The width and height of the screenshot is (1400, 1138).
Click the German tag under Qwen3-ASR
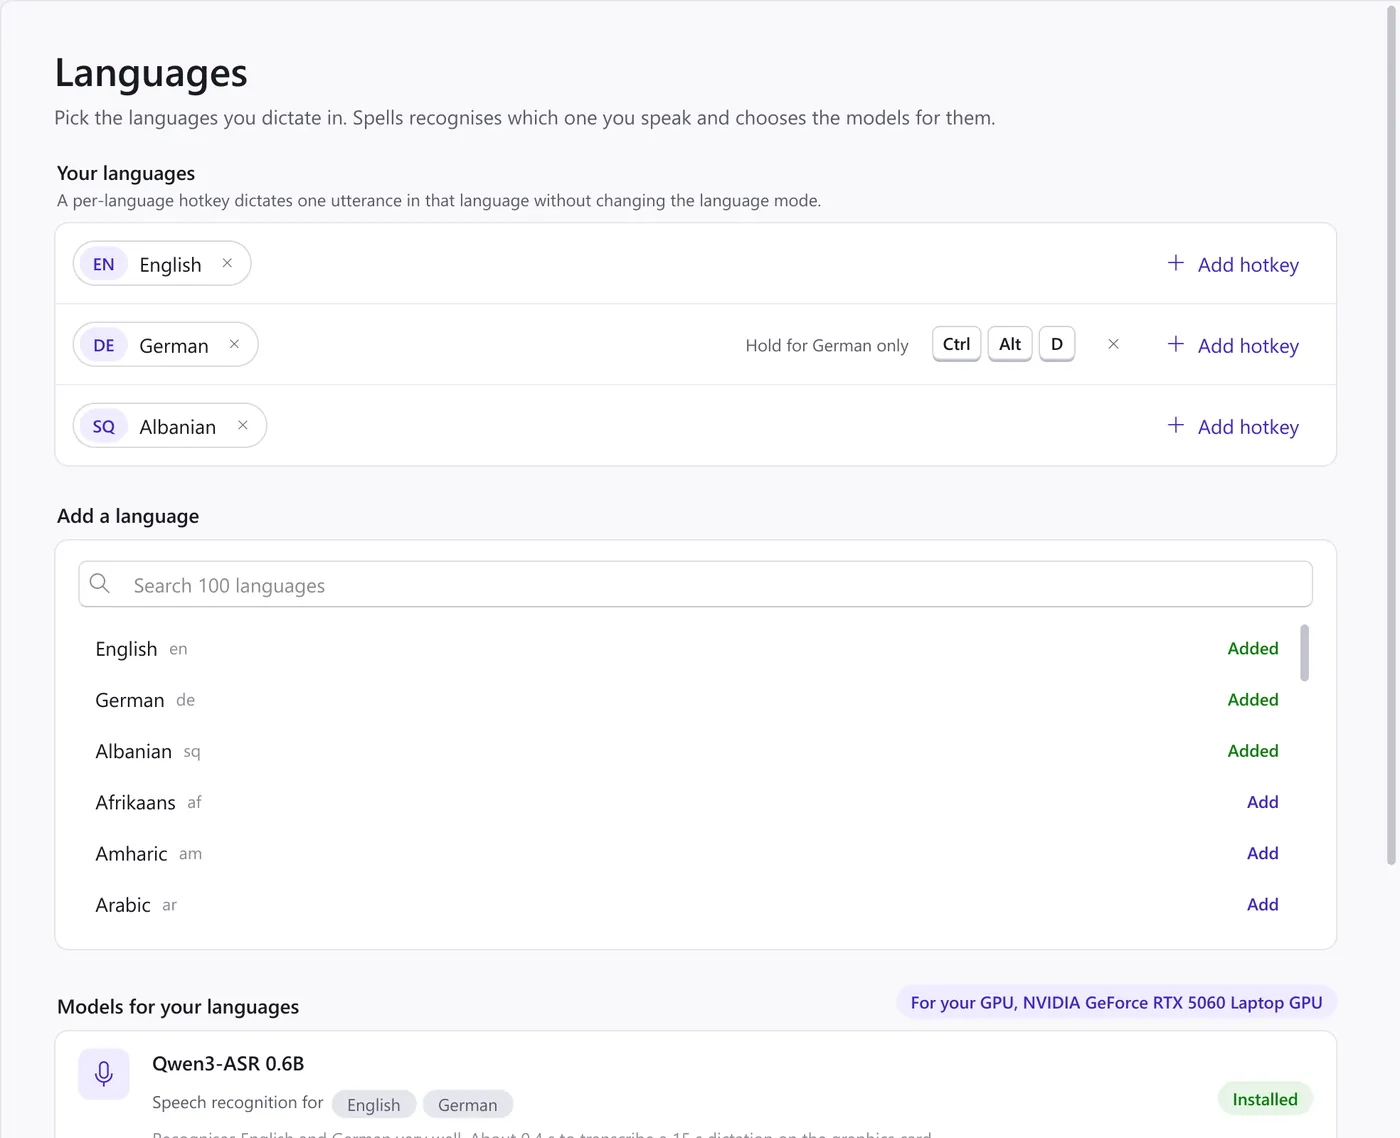tap(467, 1104)
